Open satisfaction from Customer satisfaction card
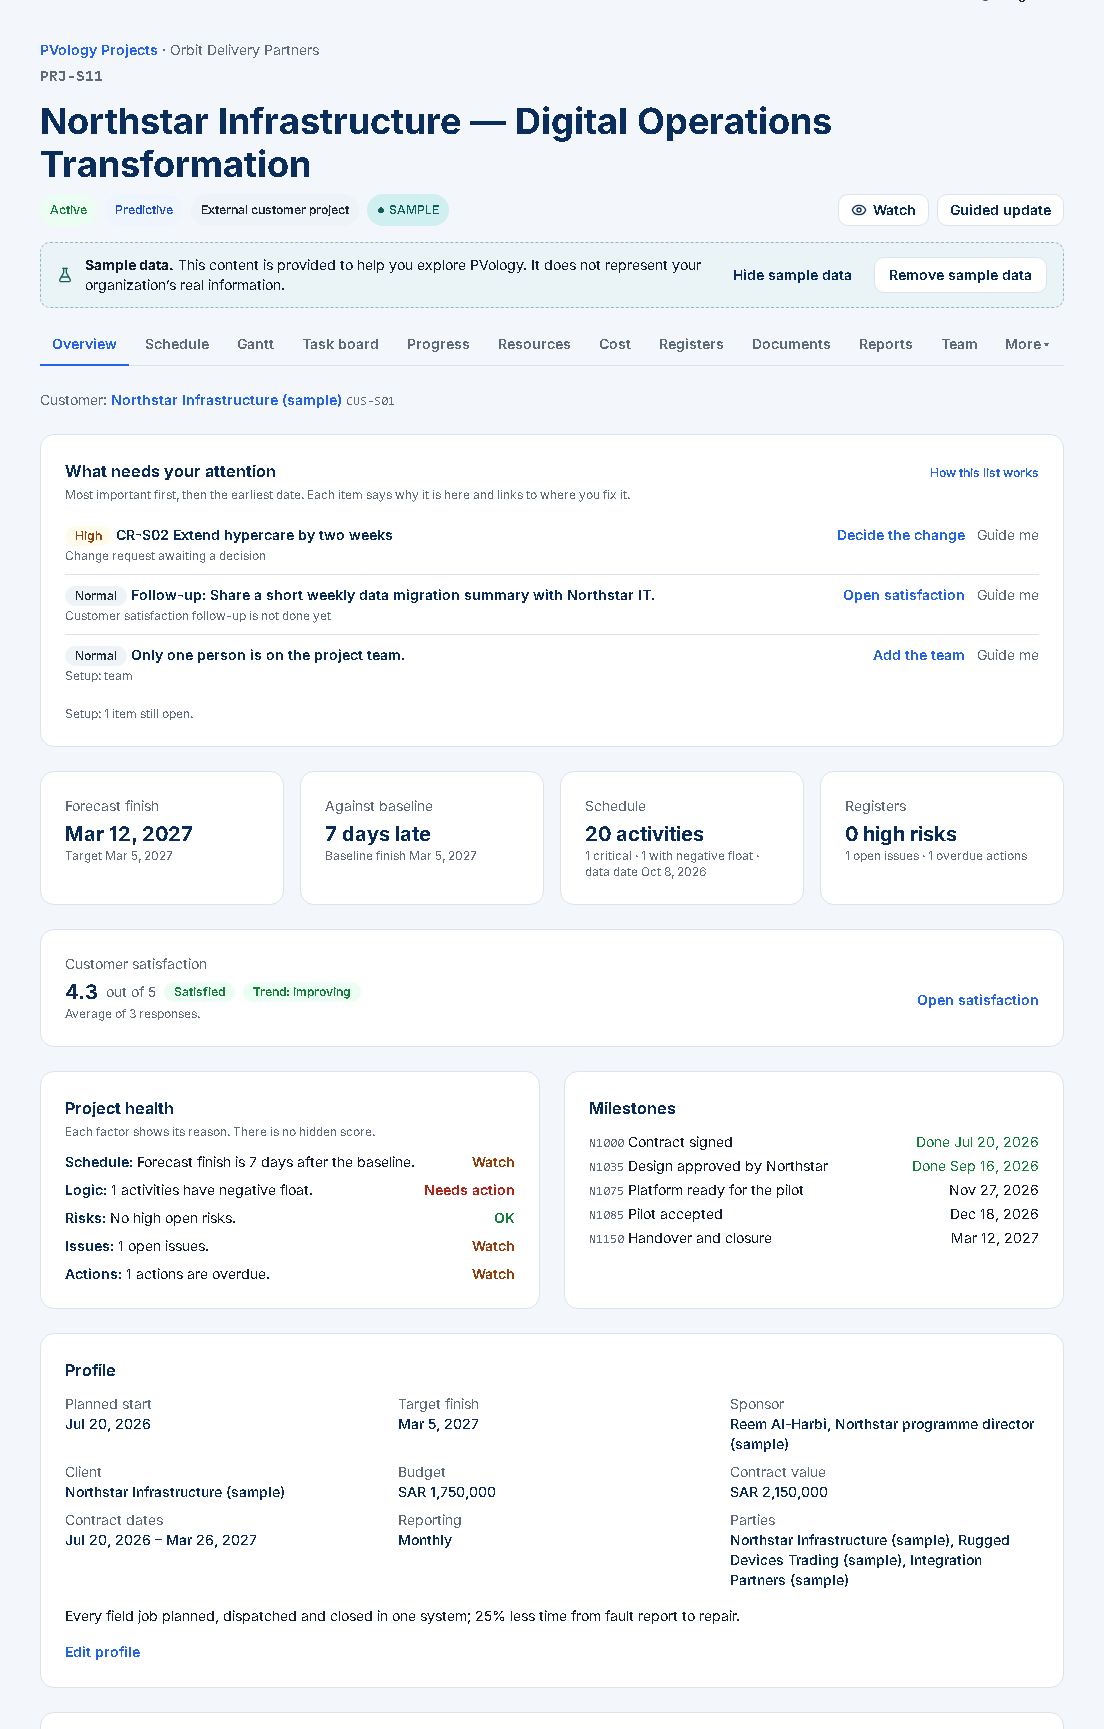 [978, 1000]
